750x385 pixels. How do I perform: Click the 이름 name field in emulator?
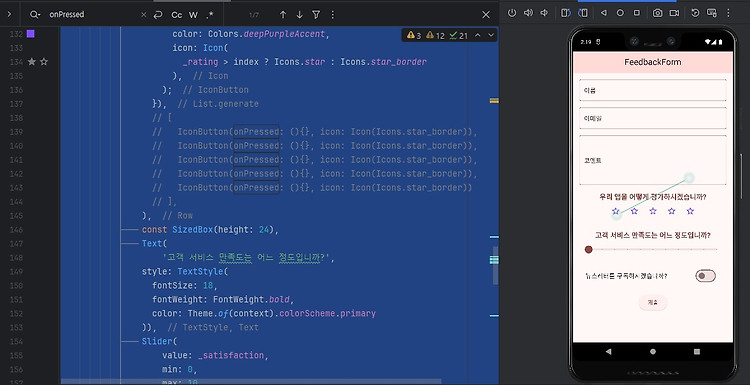652,90
